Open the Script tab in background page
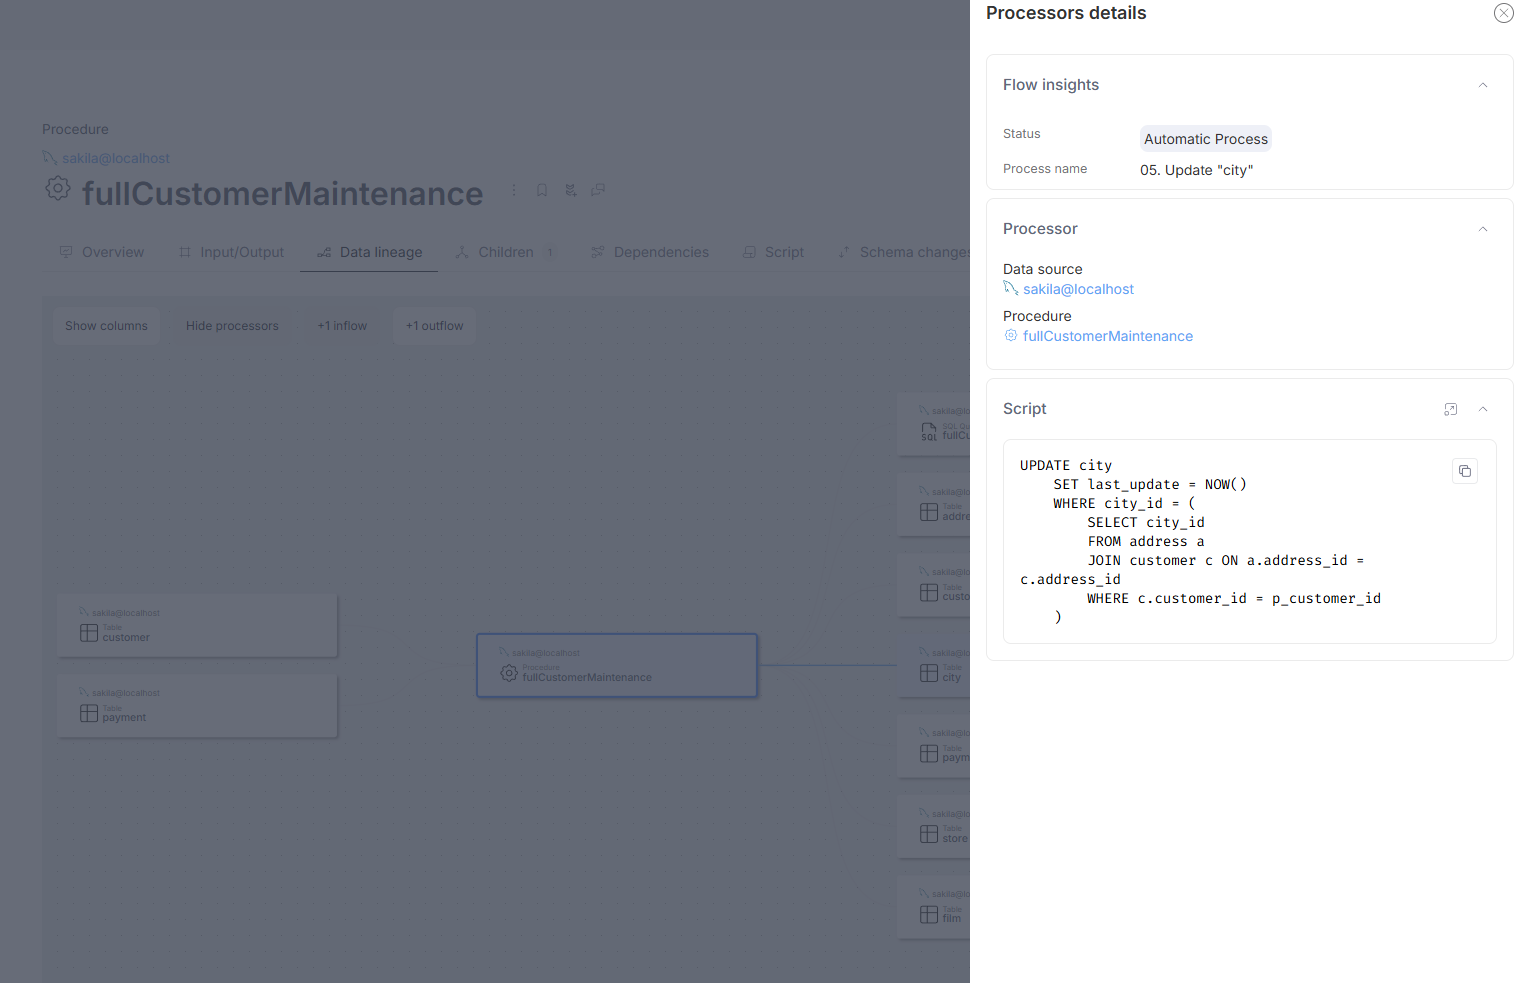 coord(774,252)
